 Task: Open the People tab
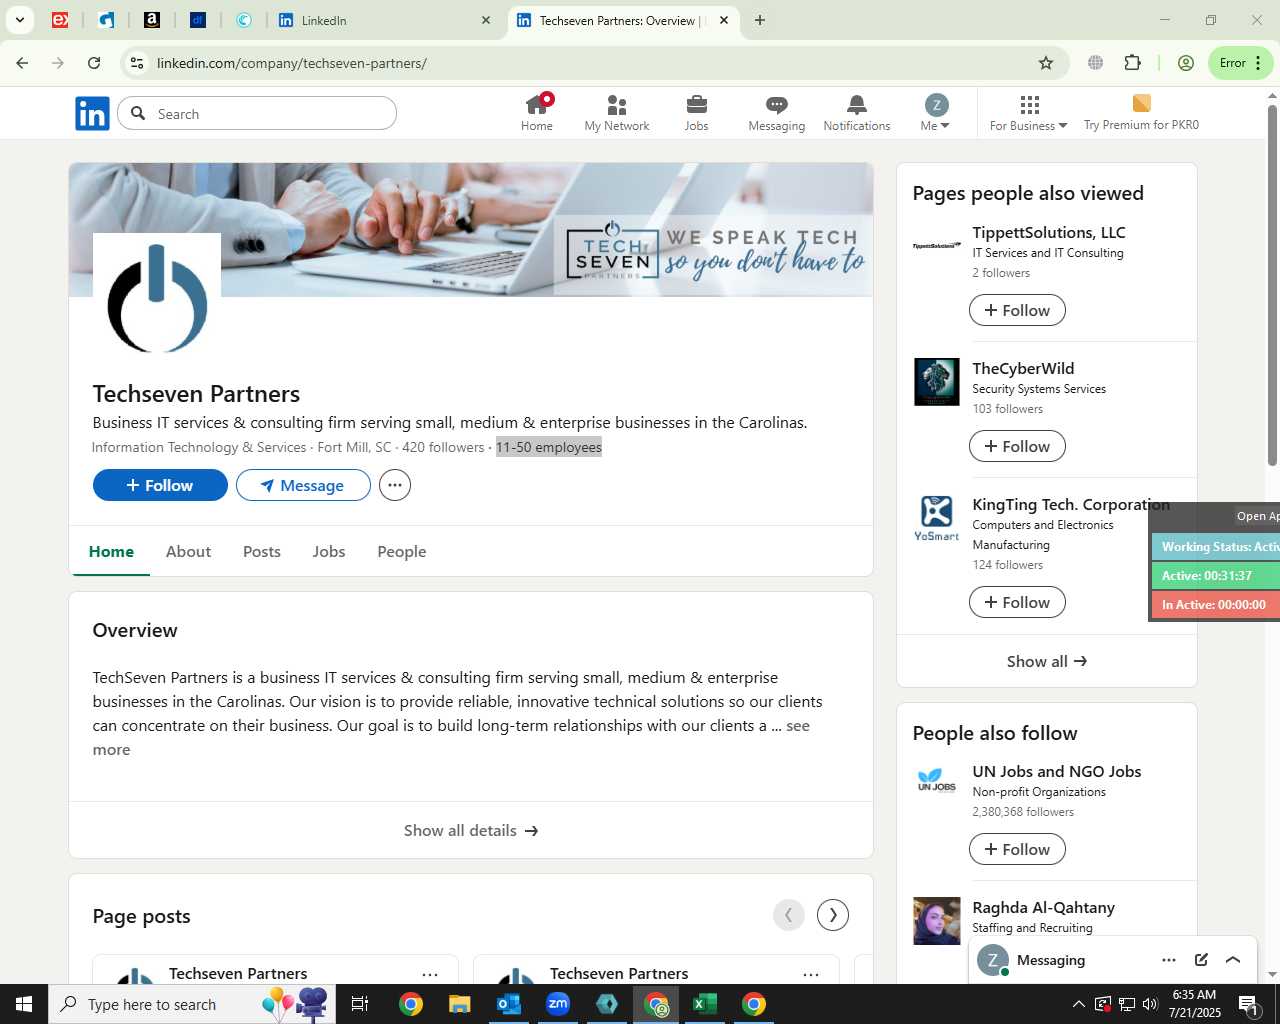coord(402,551)
